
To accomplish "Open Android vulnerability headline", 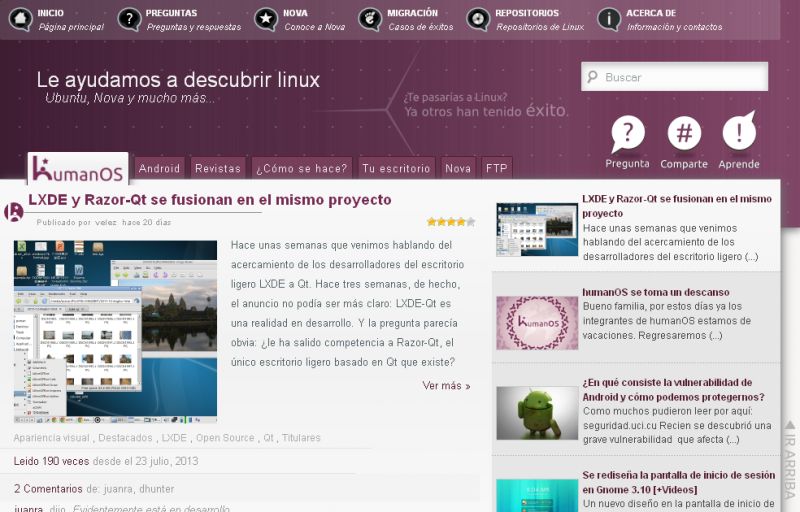I will coord(673,390).
